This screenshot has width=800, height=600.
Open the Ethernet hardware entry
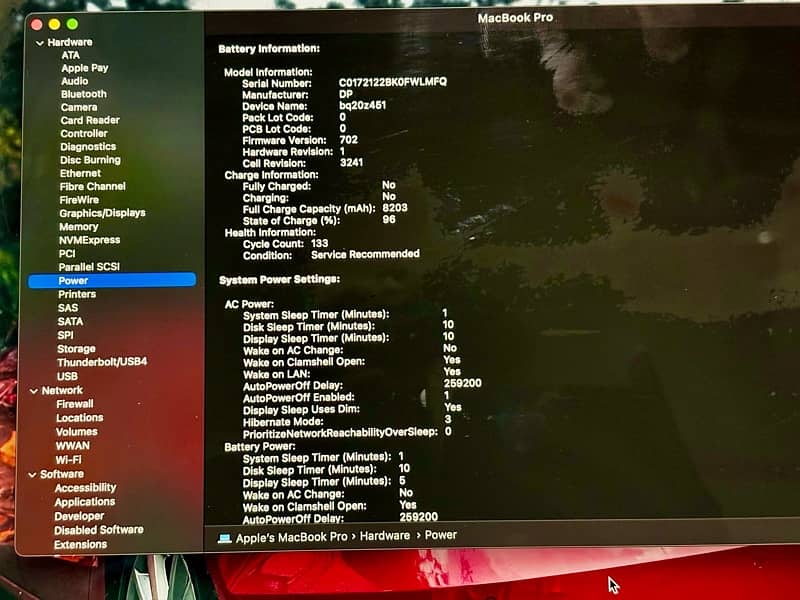pyautogui.click(x=80, y=173)
